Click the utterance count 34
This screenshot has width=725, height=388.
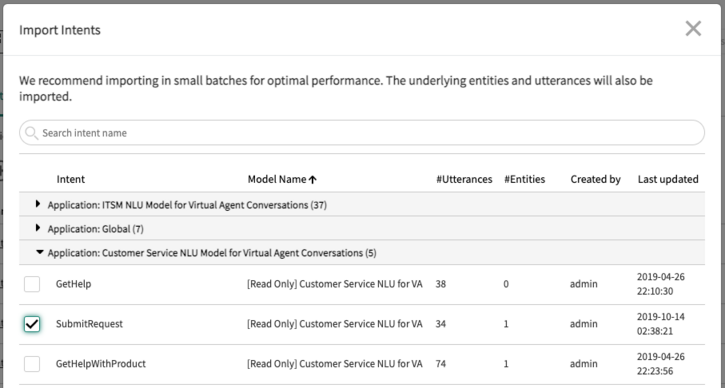coord(441,324)
